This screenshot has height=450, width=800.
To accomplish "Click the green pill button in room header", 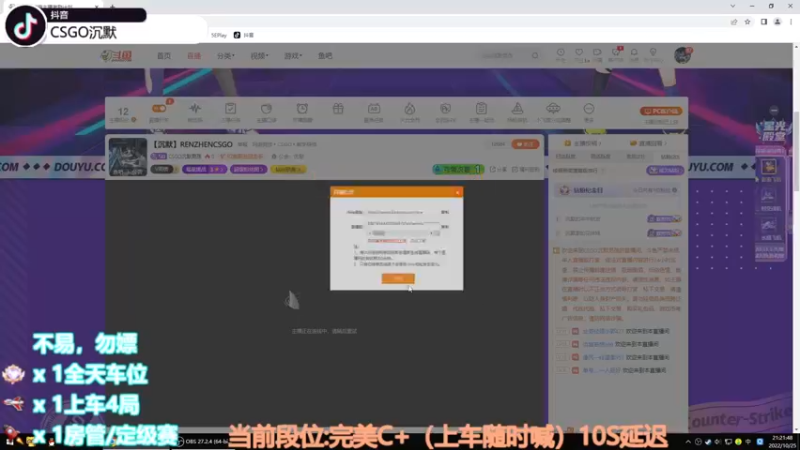I will [x=458, y=169].
